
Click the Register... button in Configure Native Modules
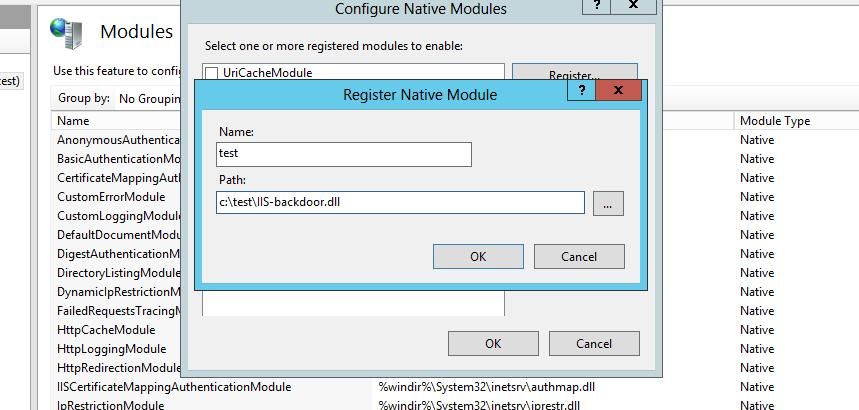pyautogui.click(x=575, y=72)
